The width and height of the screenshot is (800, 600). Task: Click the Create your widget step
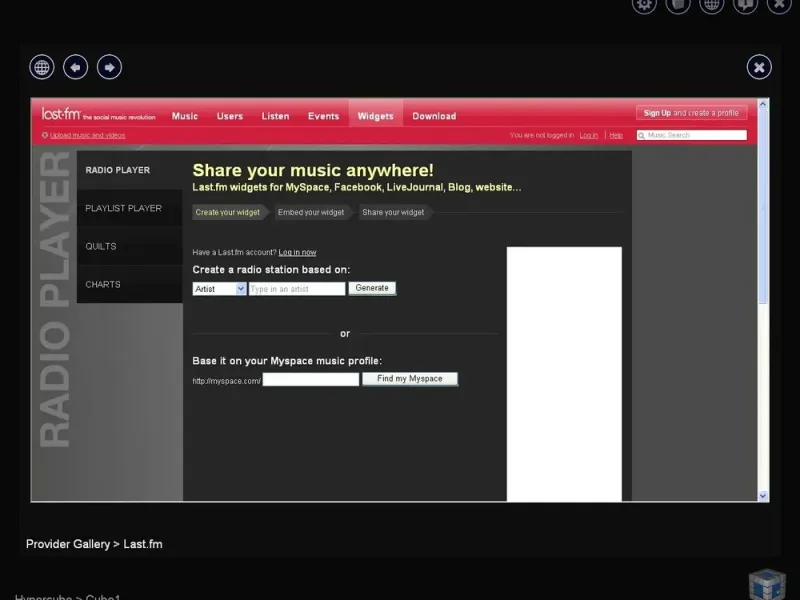pyautogui.click(x=228, y=212)
